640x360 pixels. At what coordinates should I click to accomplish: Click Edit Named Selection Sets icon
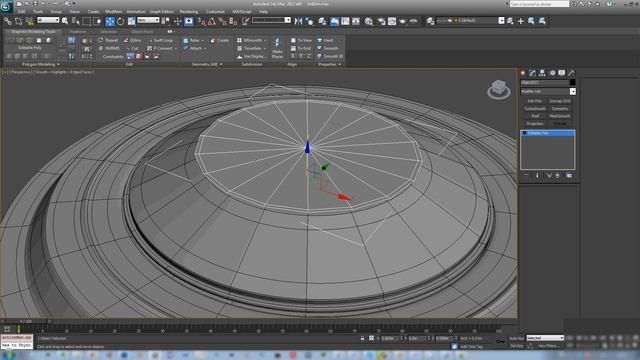click(245, 21)
